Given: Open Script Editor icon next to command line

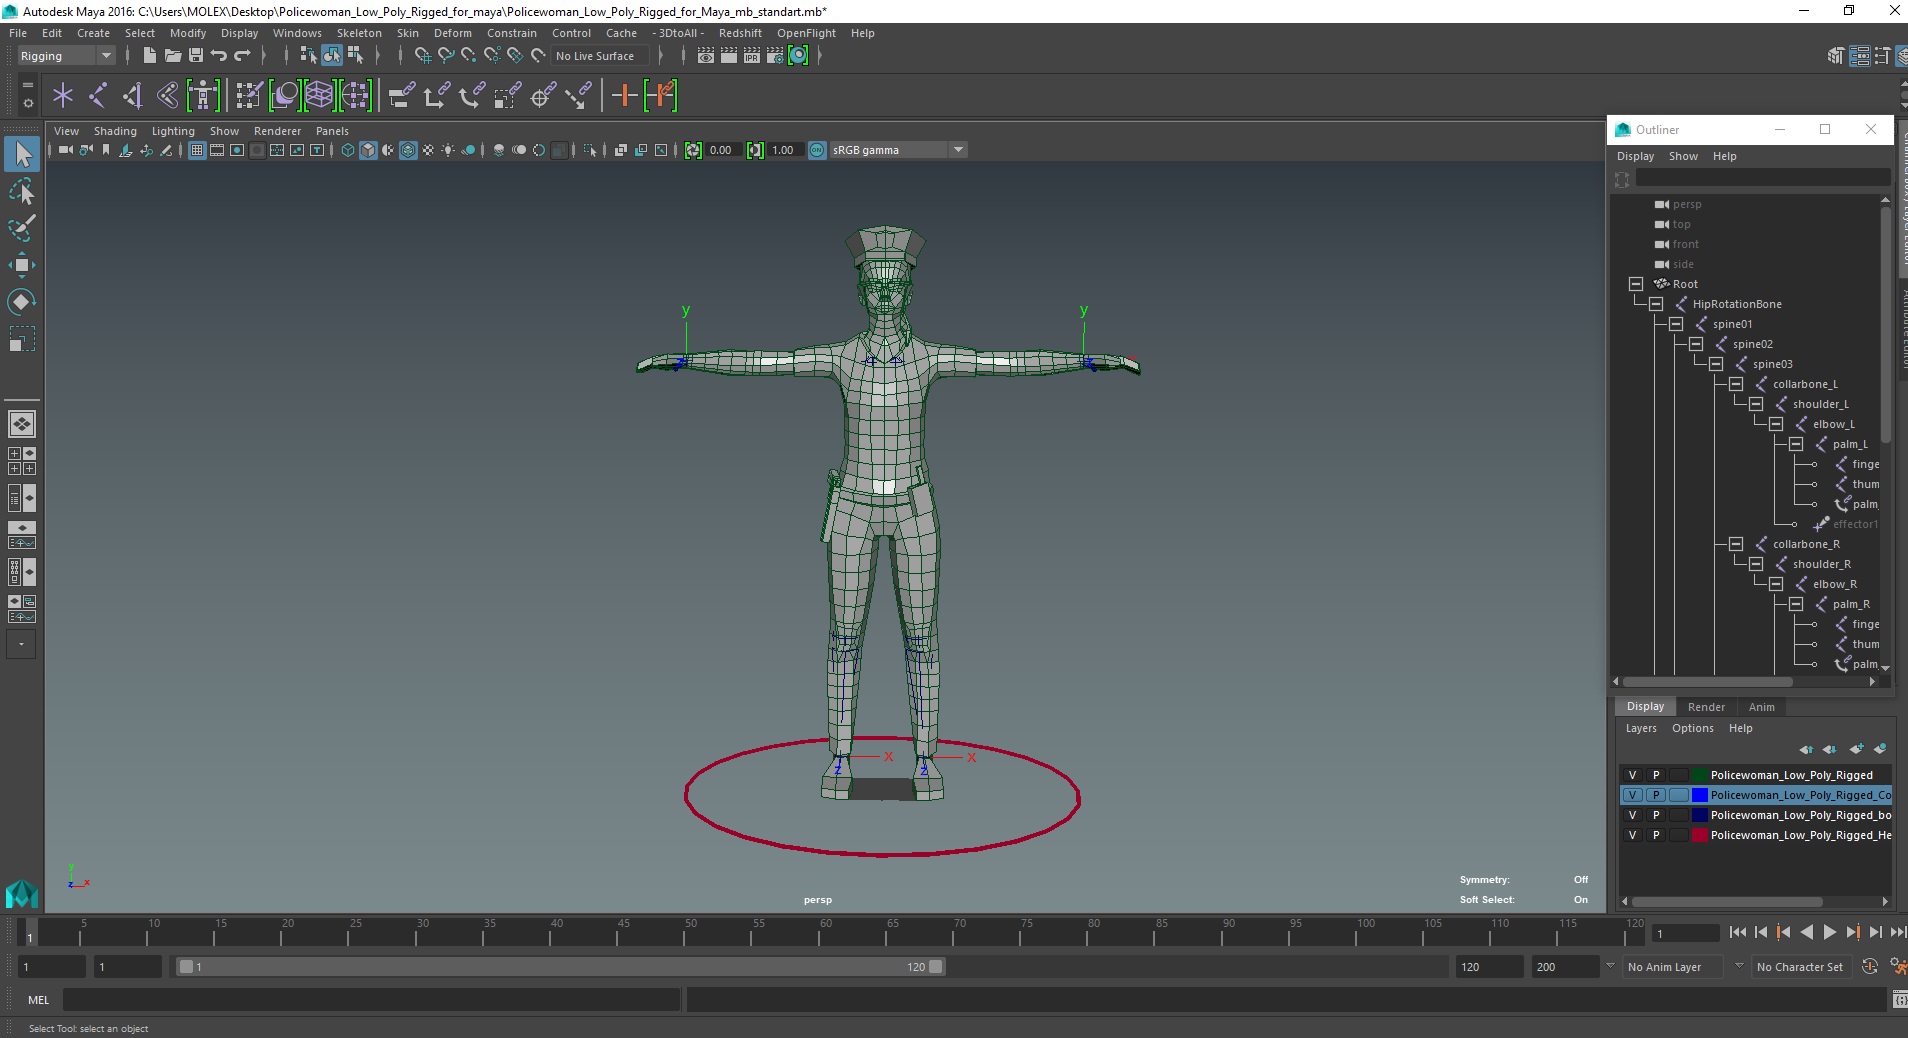Looking at the screenshot, I should (1899, 999).
